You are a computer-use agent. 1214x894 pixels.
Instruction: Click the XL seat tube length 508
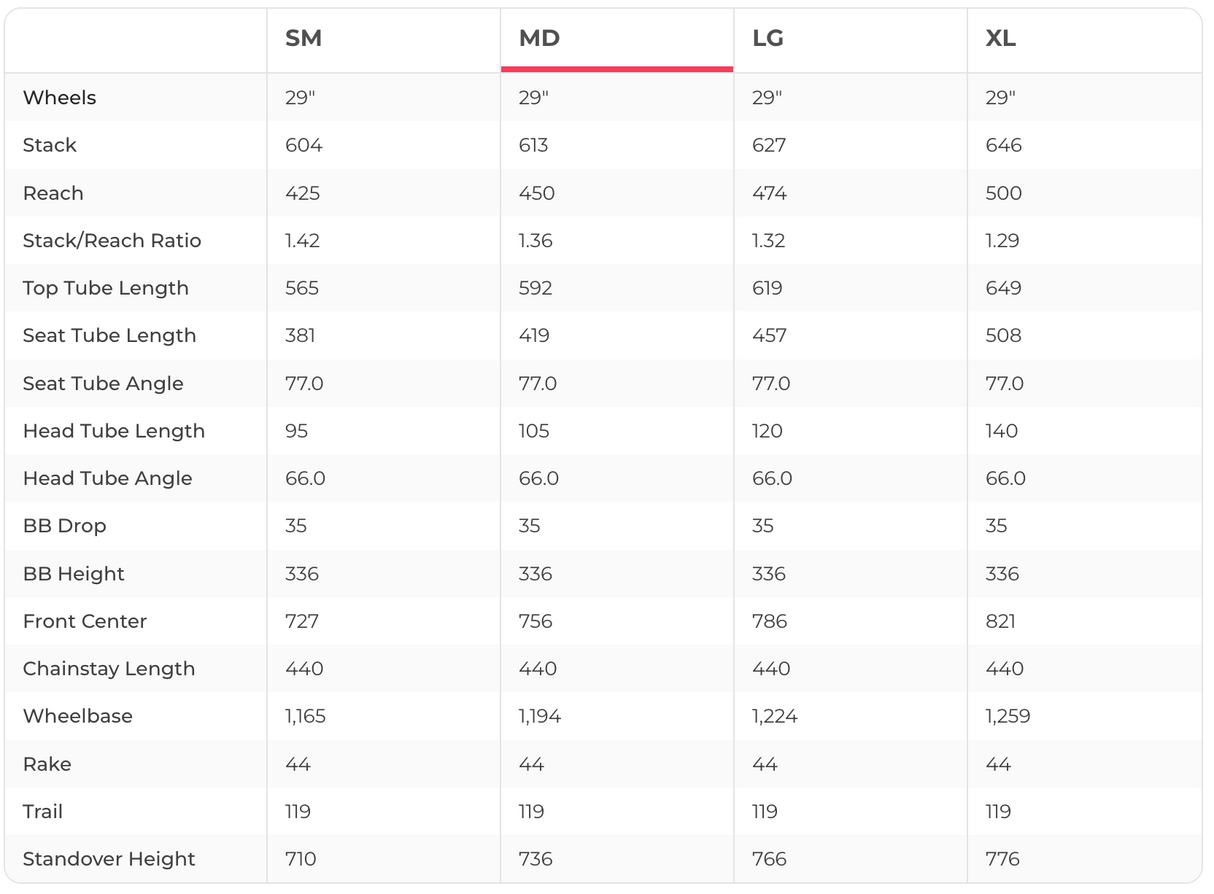pos(1003,336)
